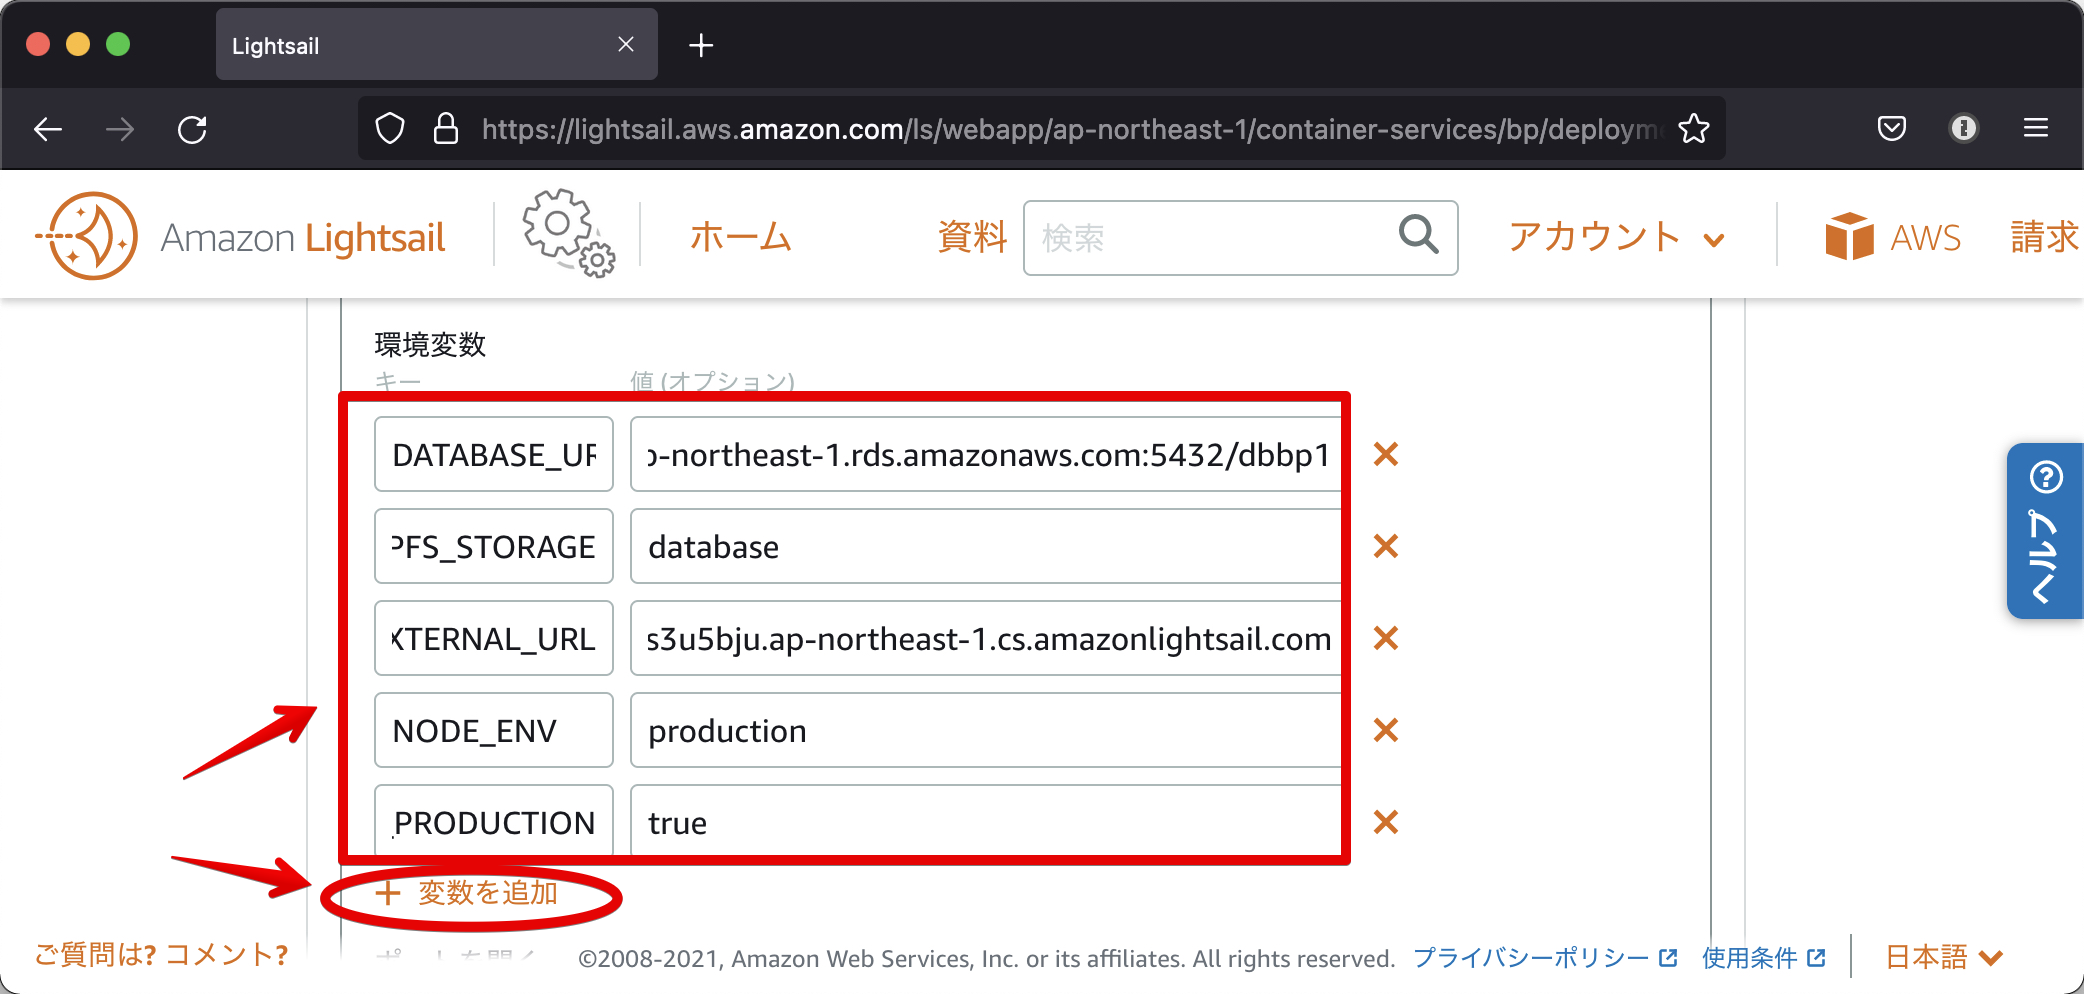Screen dimensions: 2084x994
Task: Click the password manager extension icon
Action: [1964, 128]
